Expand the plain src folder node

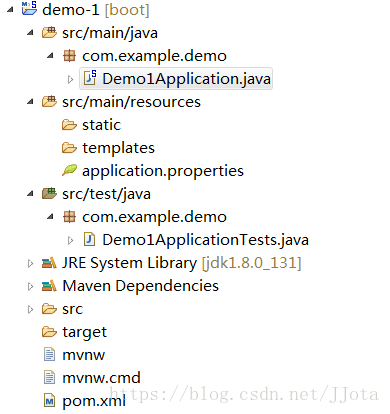30,309
